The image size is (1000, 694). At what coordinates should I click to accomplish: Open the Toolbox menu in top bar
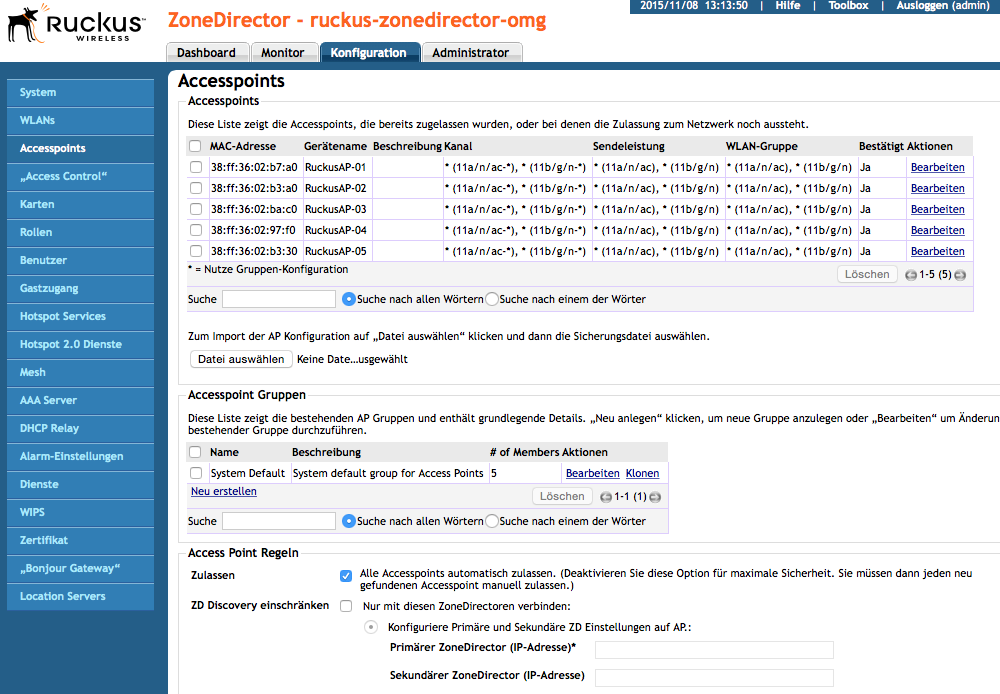848,6
